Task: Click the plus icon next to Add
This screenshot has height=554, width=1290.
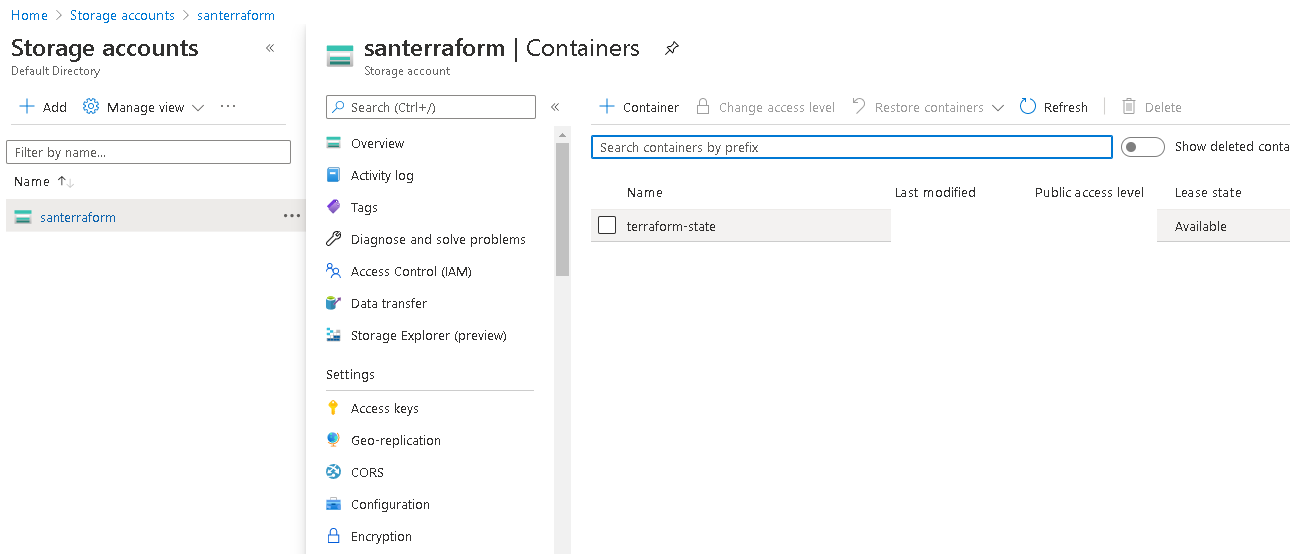Action: click(x=27, y=107)
